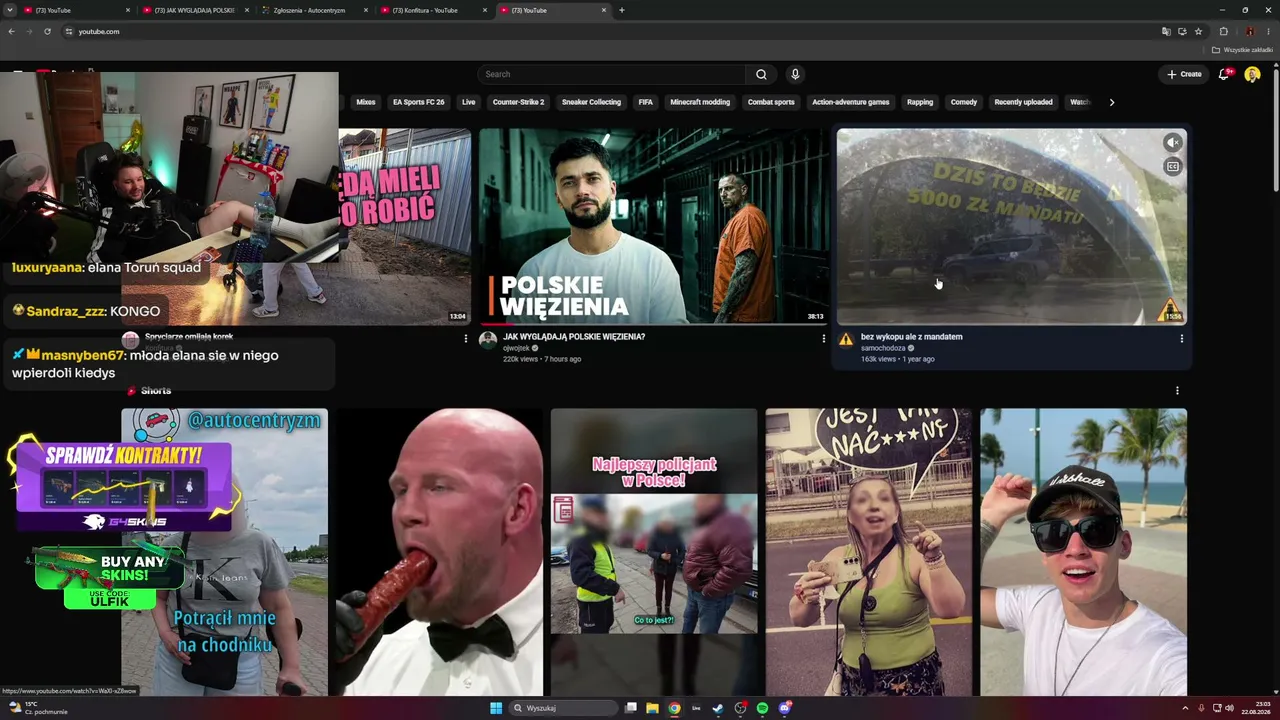Open the Chrome three-dot menu
This screenshot has height=720, width=1280.
pos(1268,31)
